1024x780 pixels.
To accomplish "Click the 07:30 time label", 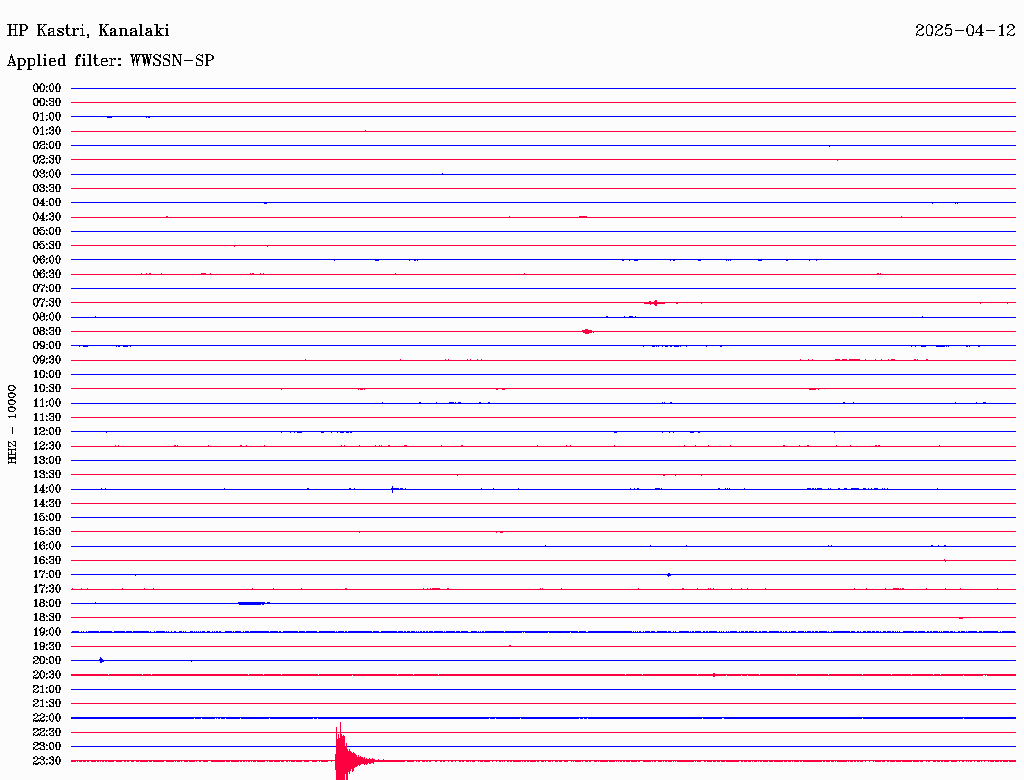I will click(x=47, y=303).
